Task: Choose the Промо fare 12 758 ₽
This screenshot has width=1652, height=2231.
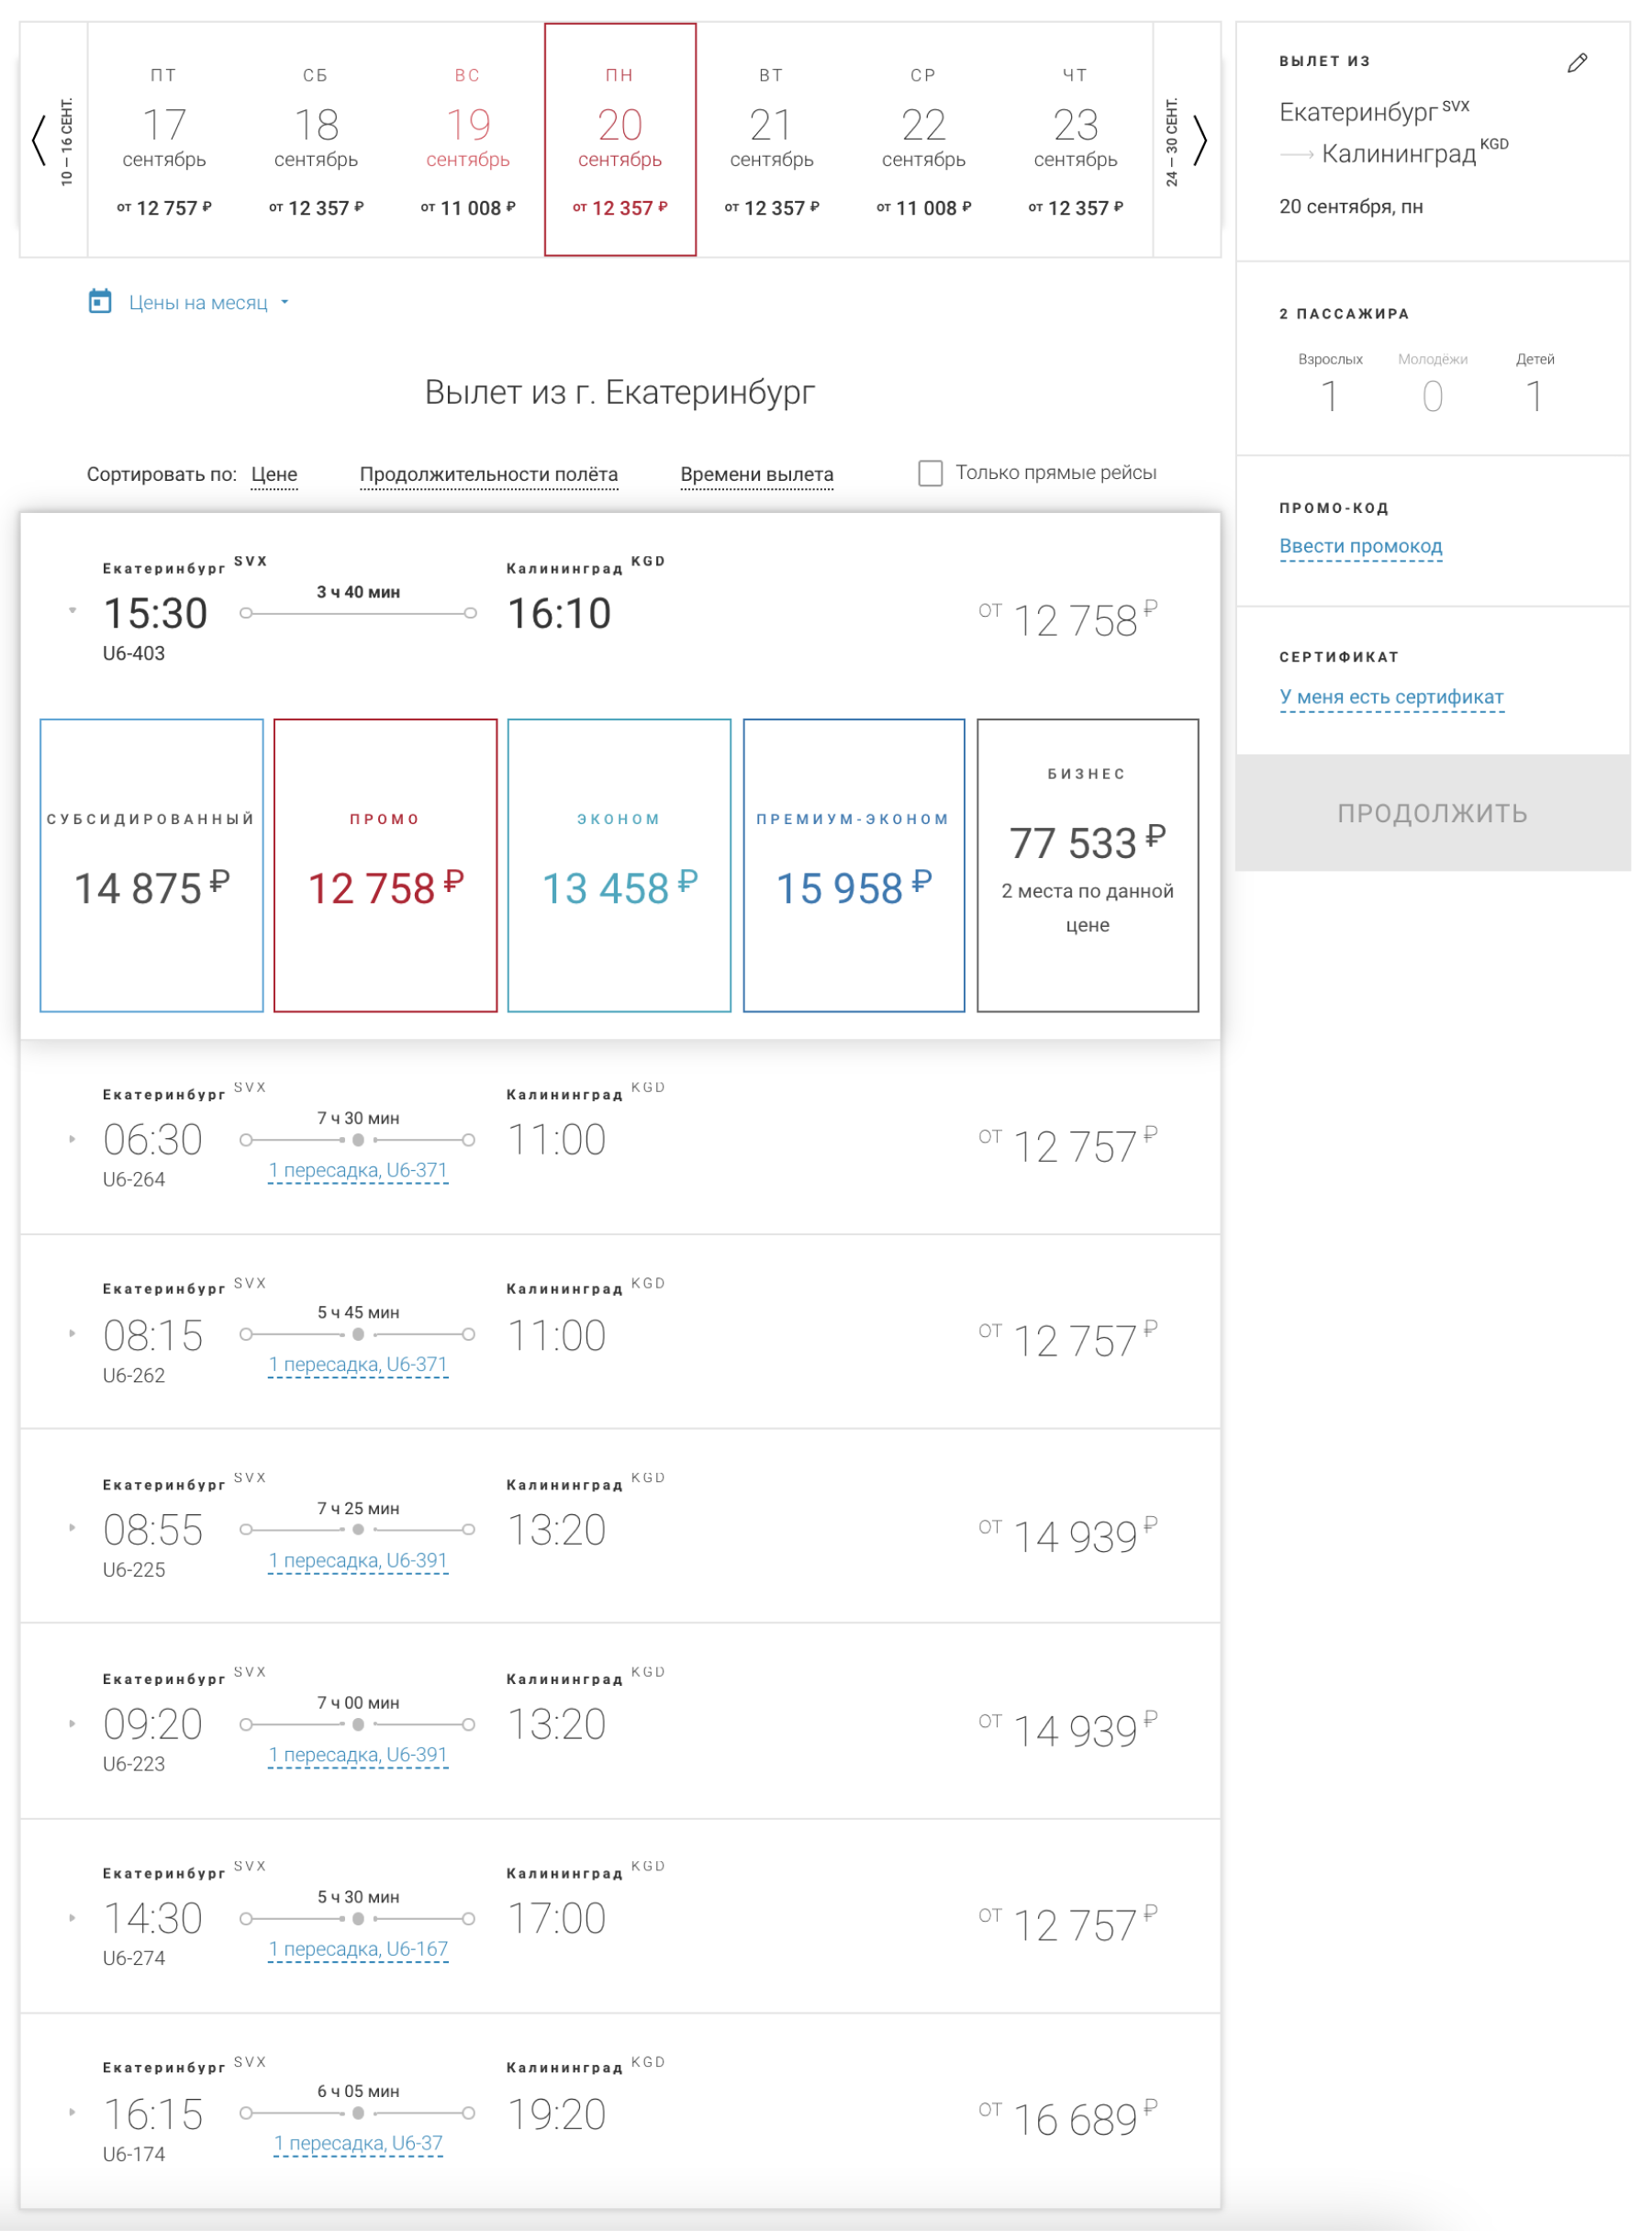Action: [x=385, y=865]
